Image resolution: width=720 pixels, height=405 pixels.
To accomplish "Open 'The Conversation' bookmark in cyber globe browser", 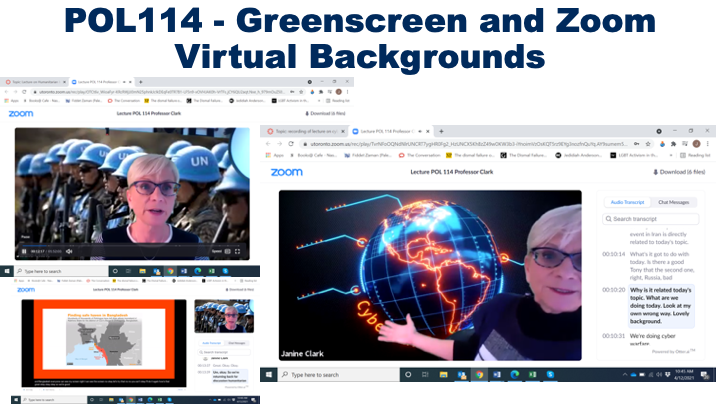I will click(x=419, y=155).
